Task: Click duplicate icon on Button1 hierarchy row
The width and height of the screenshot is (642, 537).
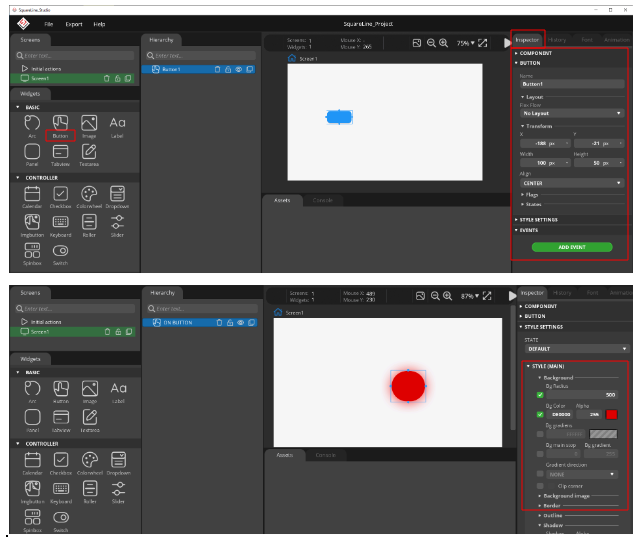Action: point(250,70)
